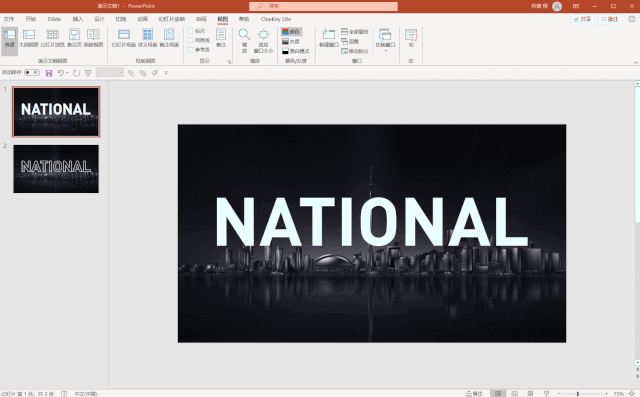Customize Quick Access Toolbar dropdown
This screenshot has width=640, height=397.
pos(166,73)
